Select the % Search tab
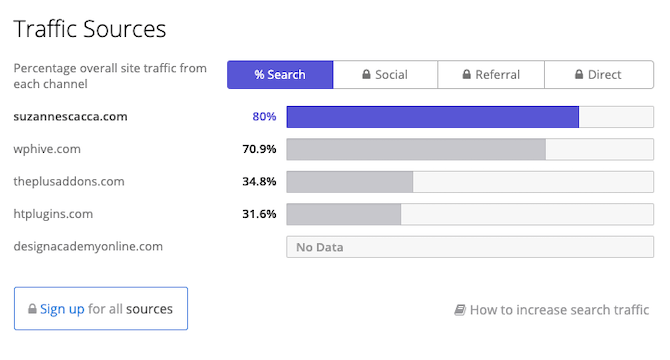 [x=280, y=75]
